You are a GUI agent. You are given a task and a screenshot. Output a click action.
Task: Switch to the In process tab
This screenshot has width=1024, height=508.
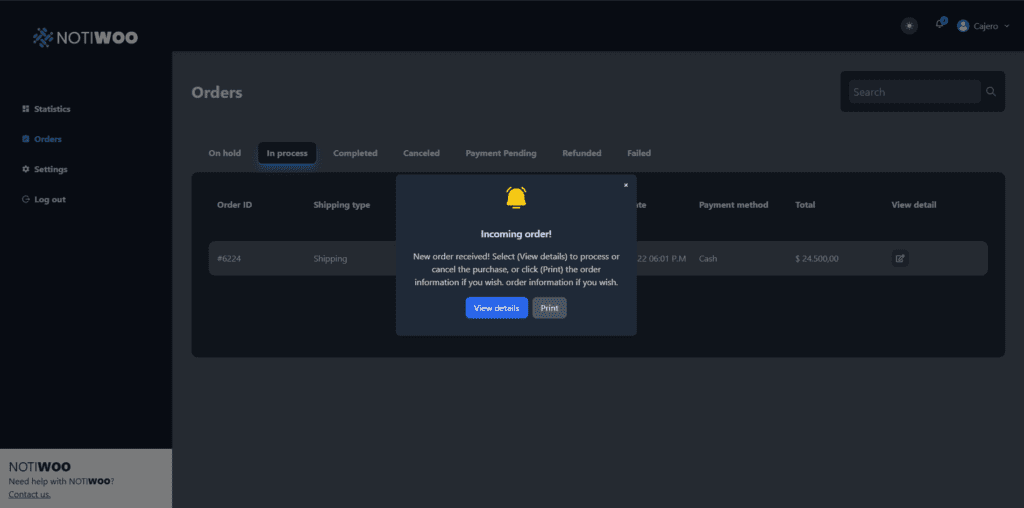point(287,153)
